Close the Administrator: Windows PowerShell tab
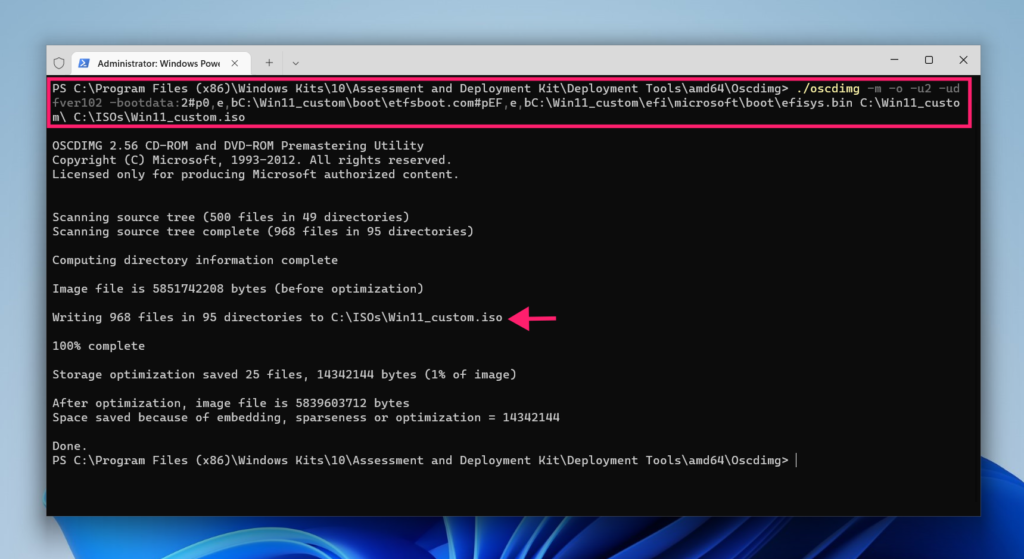The width and height of the screenshot is (1024, 559). click(x=234, y=63)
